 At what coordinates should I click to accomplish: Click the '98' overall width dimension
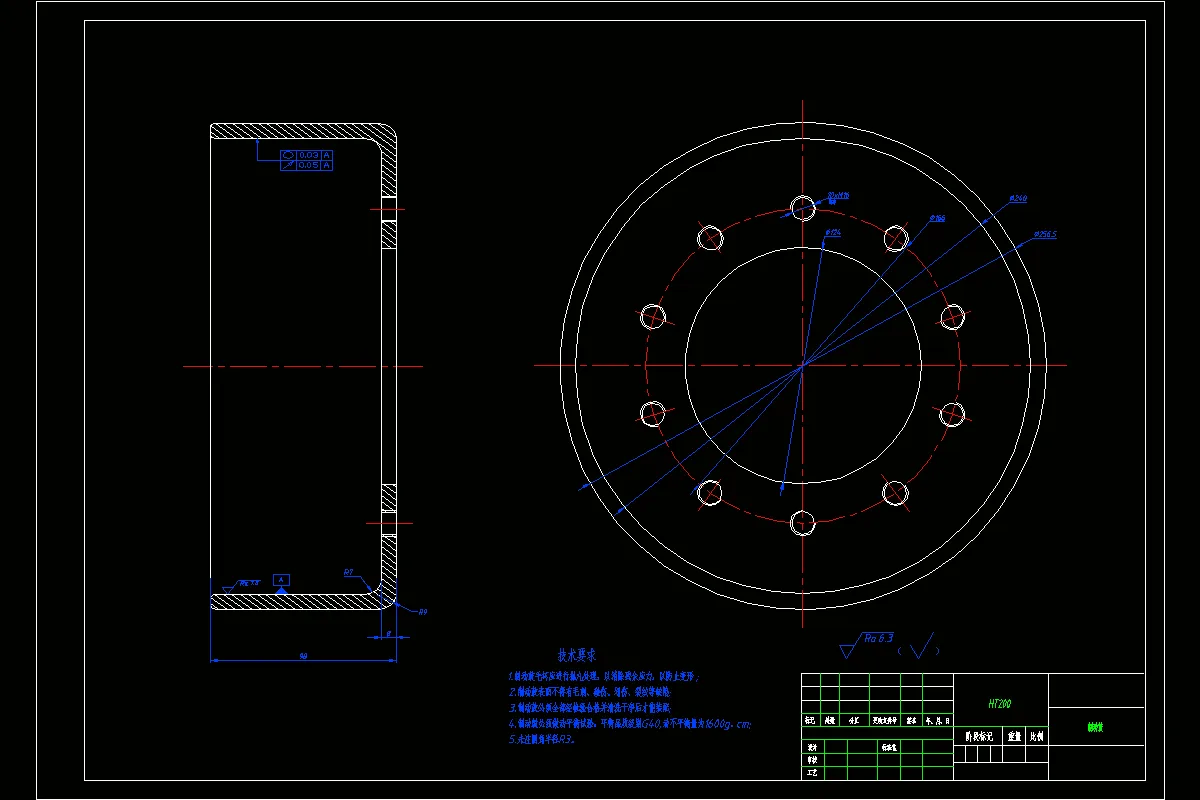tap(302, 656)
